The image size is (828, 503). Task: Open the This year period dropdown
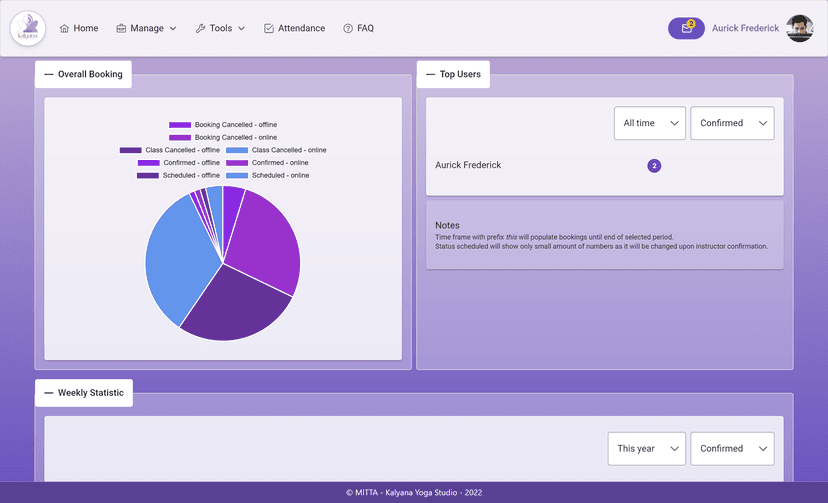[646, 449]
